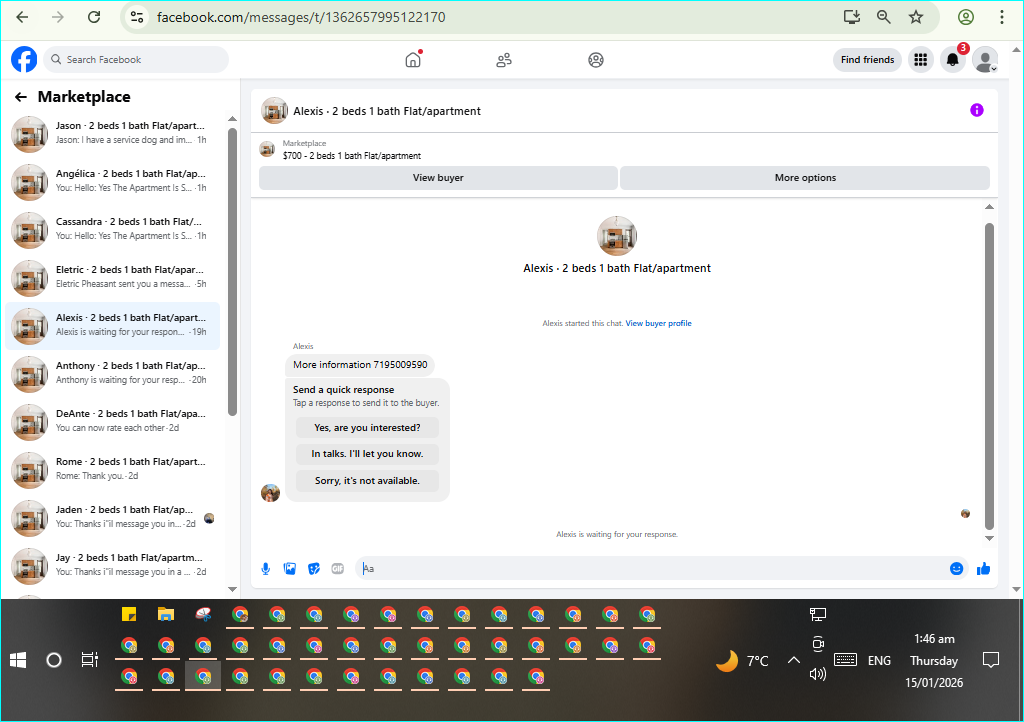This screenshot has width=1024, height=722.
Task: Click the conversation list scrollbar
Action: (x=232, y=272)
